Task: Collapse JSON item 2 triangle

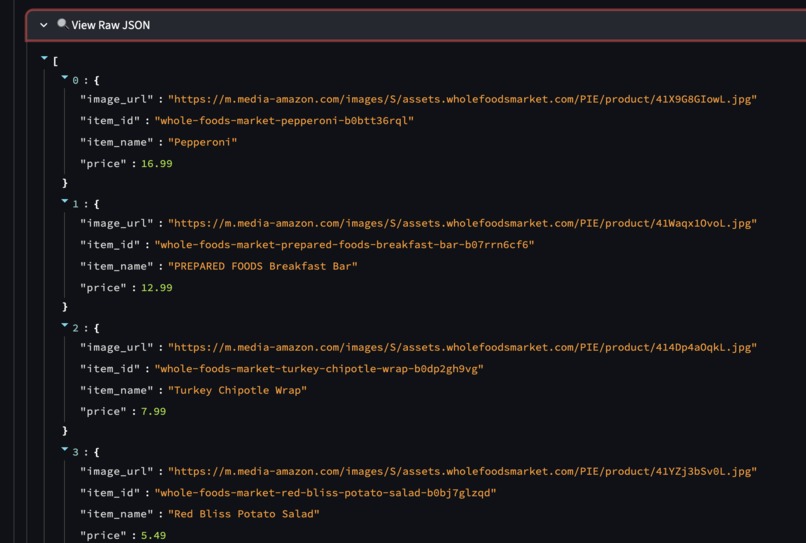Action: tap(65, 325)
